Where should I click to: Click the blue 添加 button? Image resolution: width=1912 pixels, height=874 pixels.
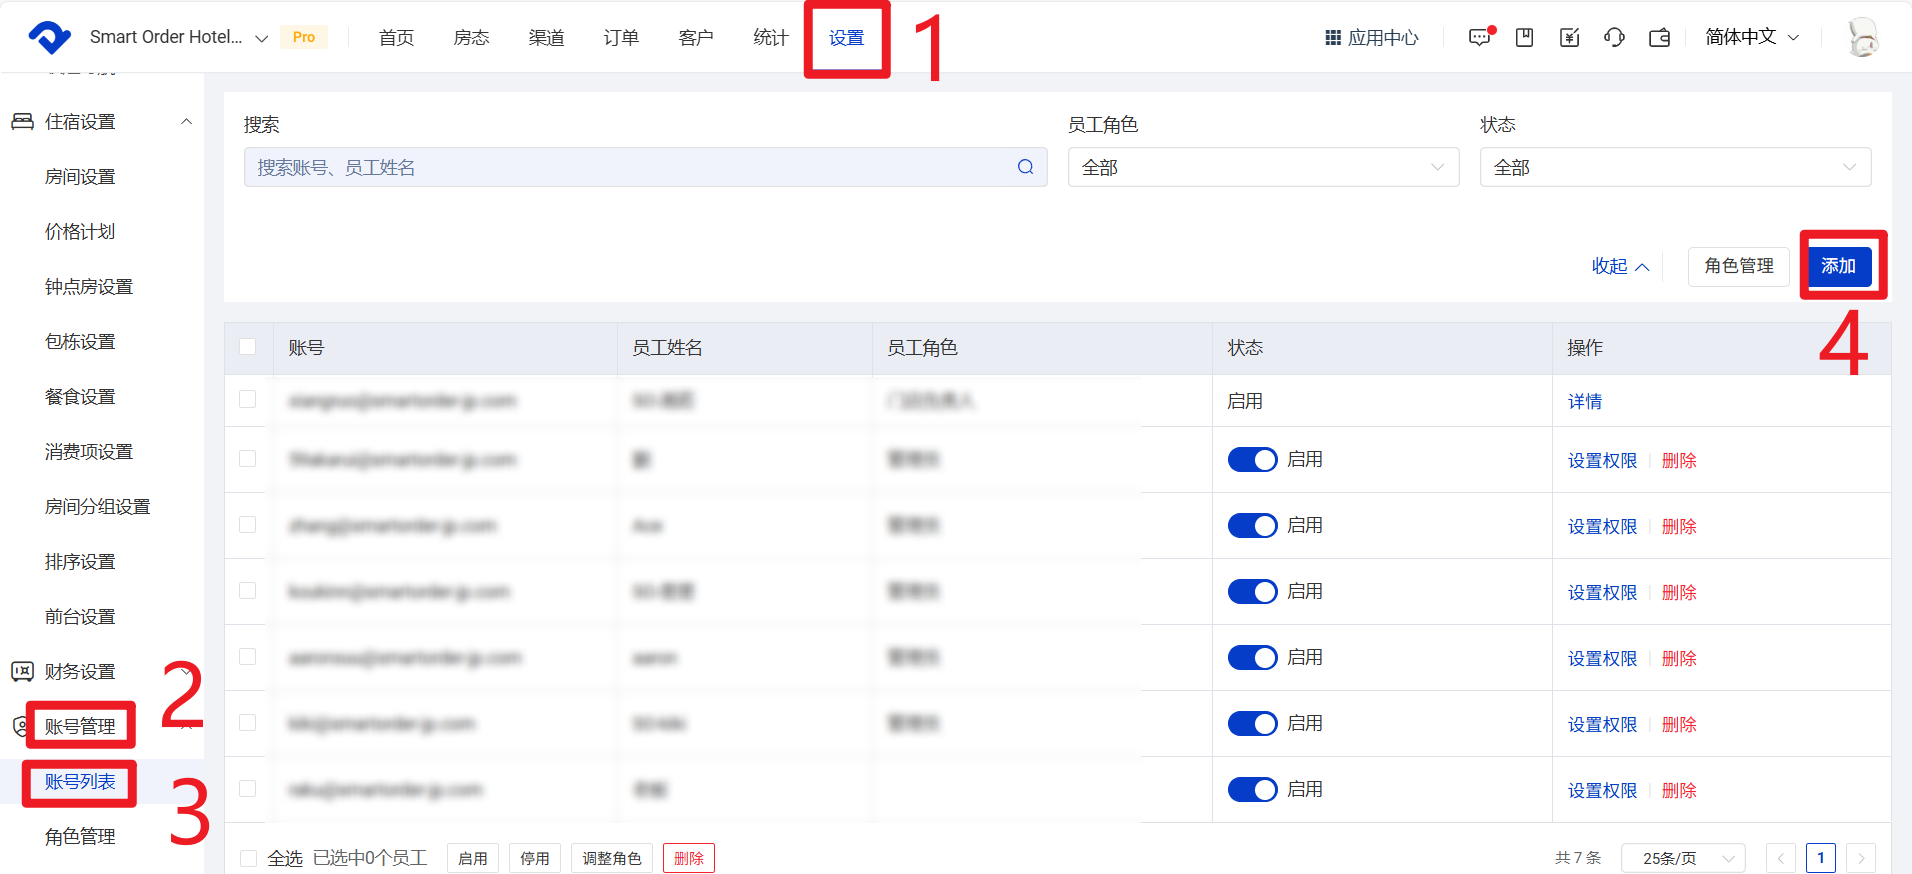(1838, 266)
